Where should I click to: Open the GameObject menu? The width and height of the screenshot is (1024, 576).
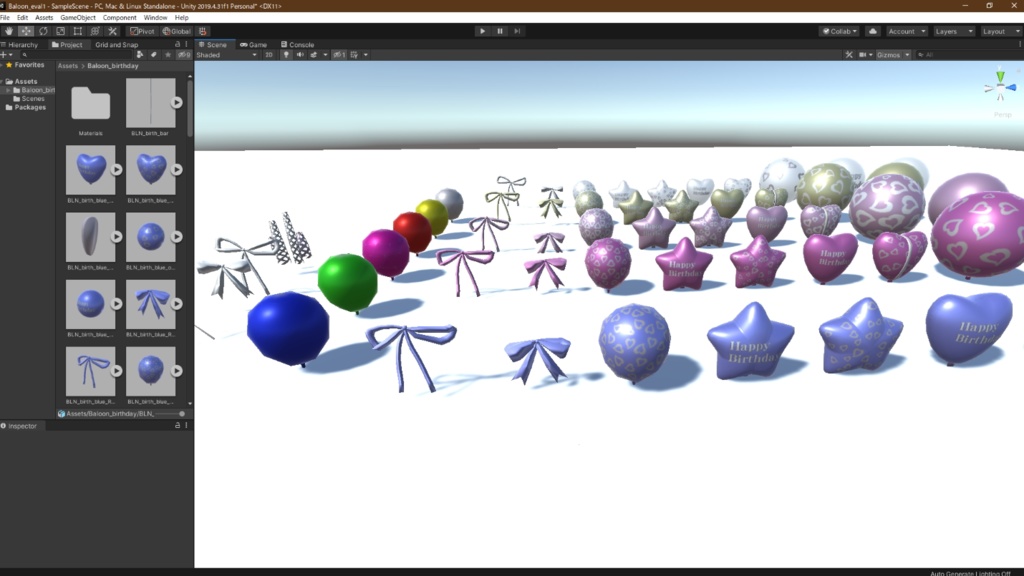click(78, 18)
